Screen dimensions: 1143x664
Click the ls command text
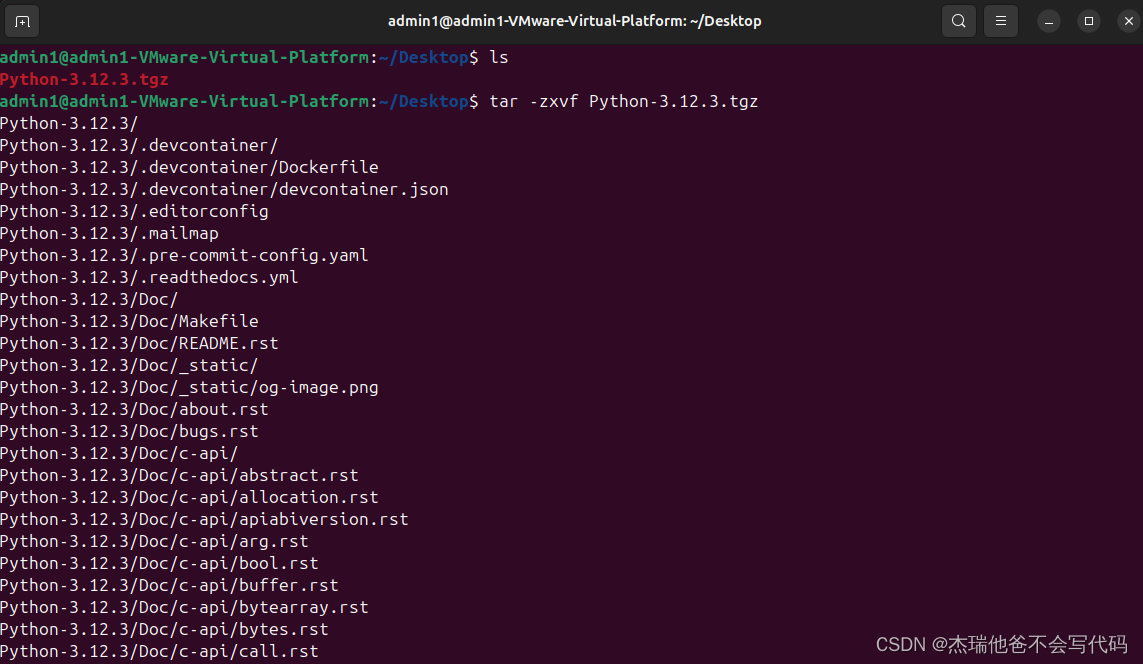500,57
